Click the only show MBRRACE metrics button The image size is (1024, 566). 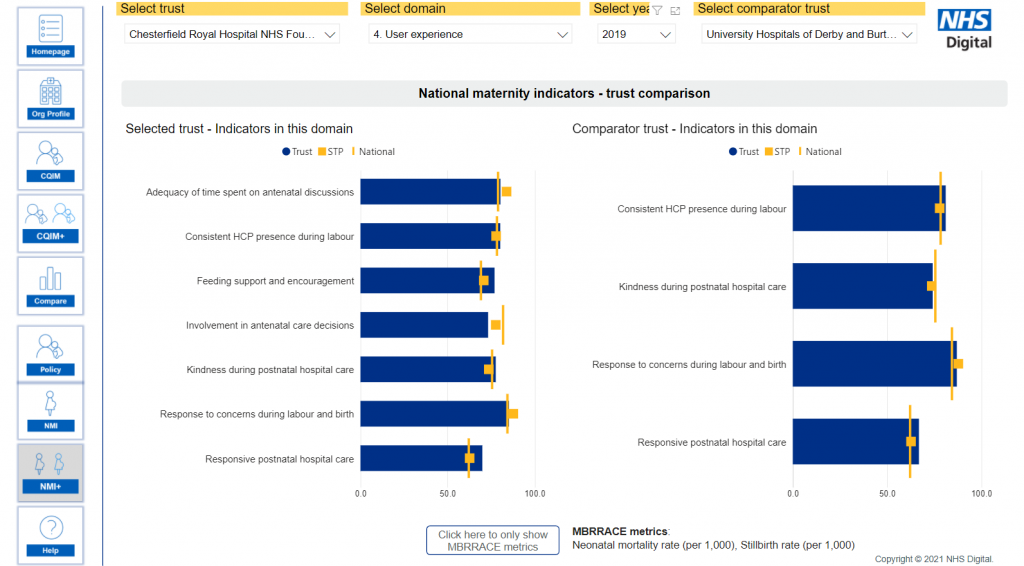(492, 541)
